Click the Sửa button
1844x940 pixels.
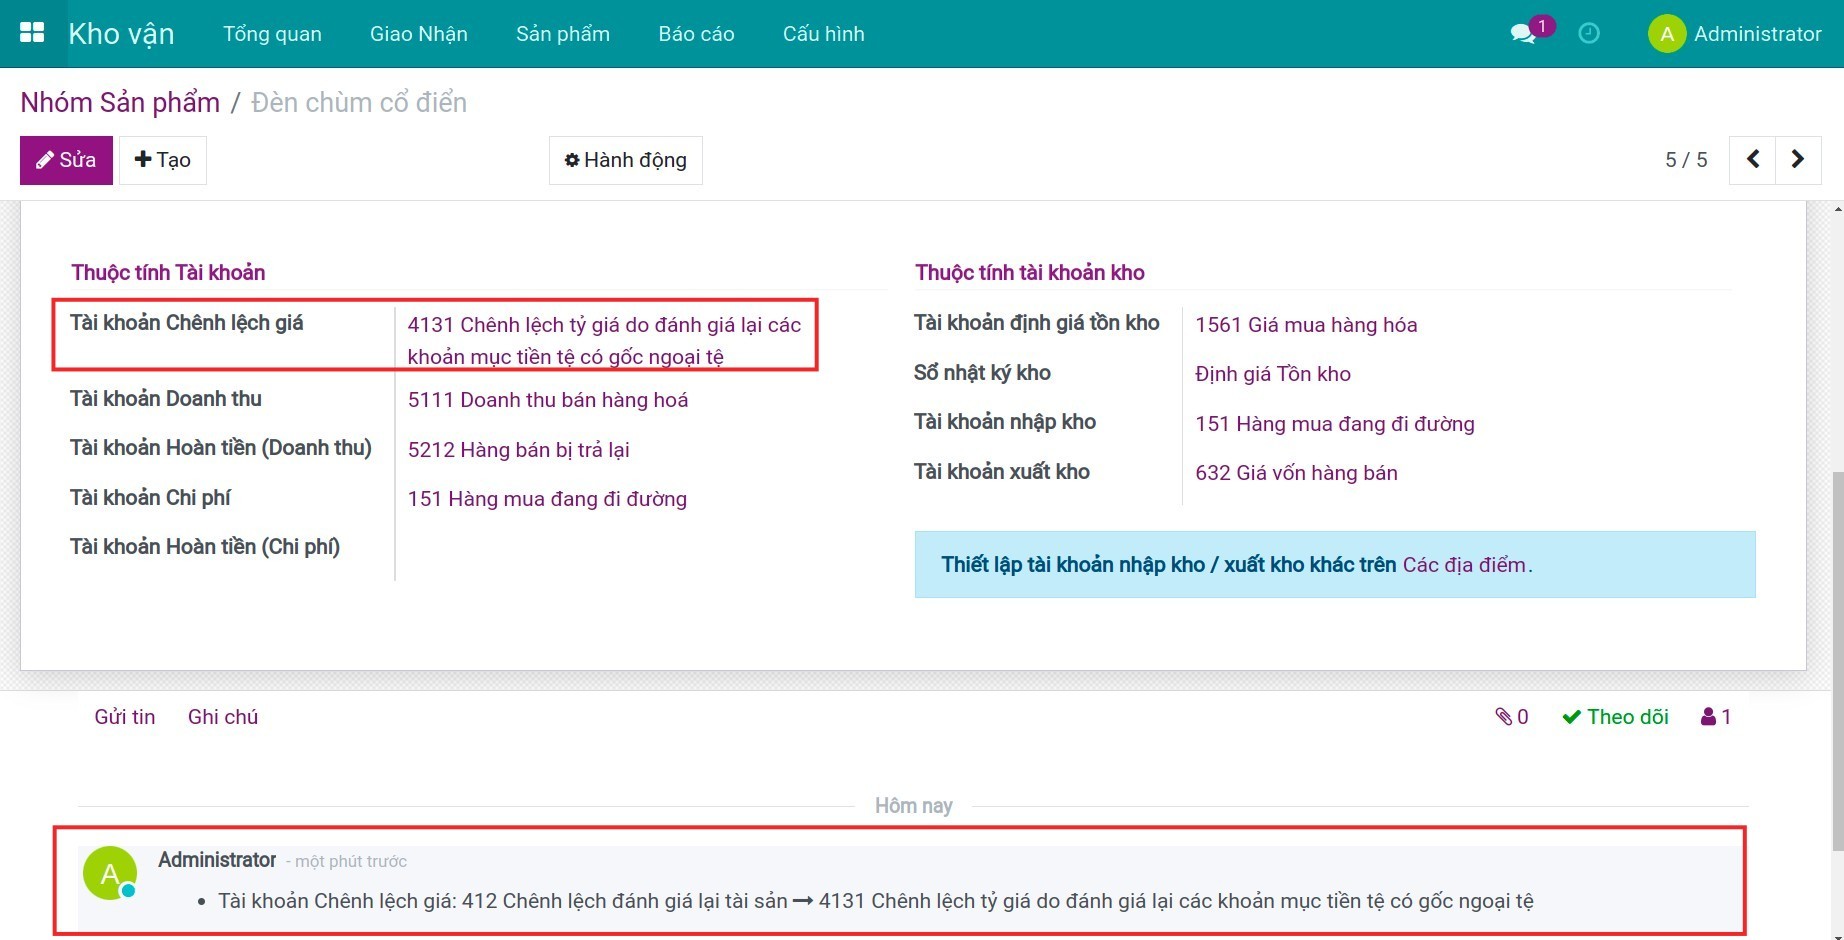click(x=66, y=160)
